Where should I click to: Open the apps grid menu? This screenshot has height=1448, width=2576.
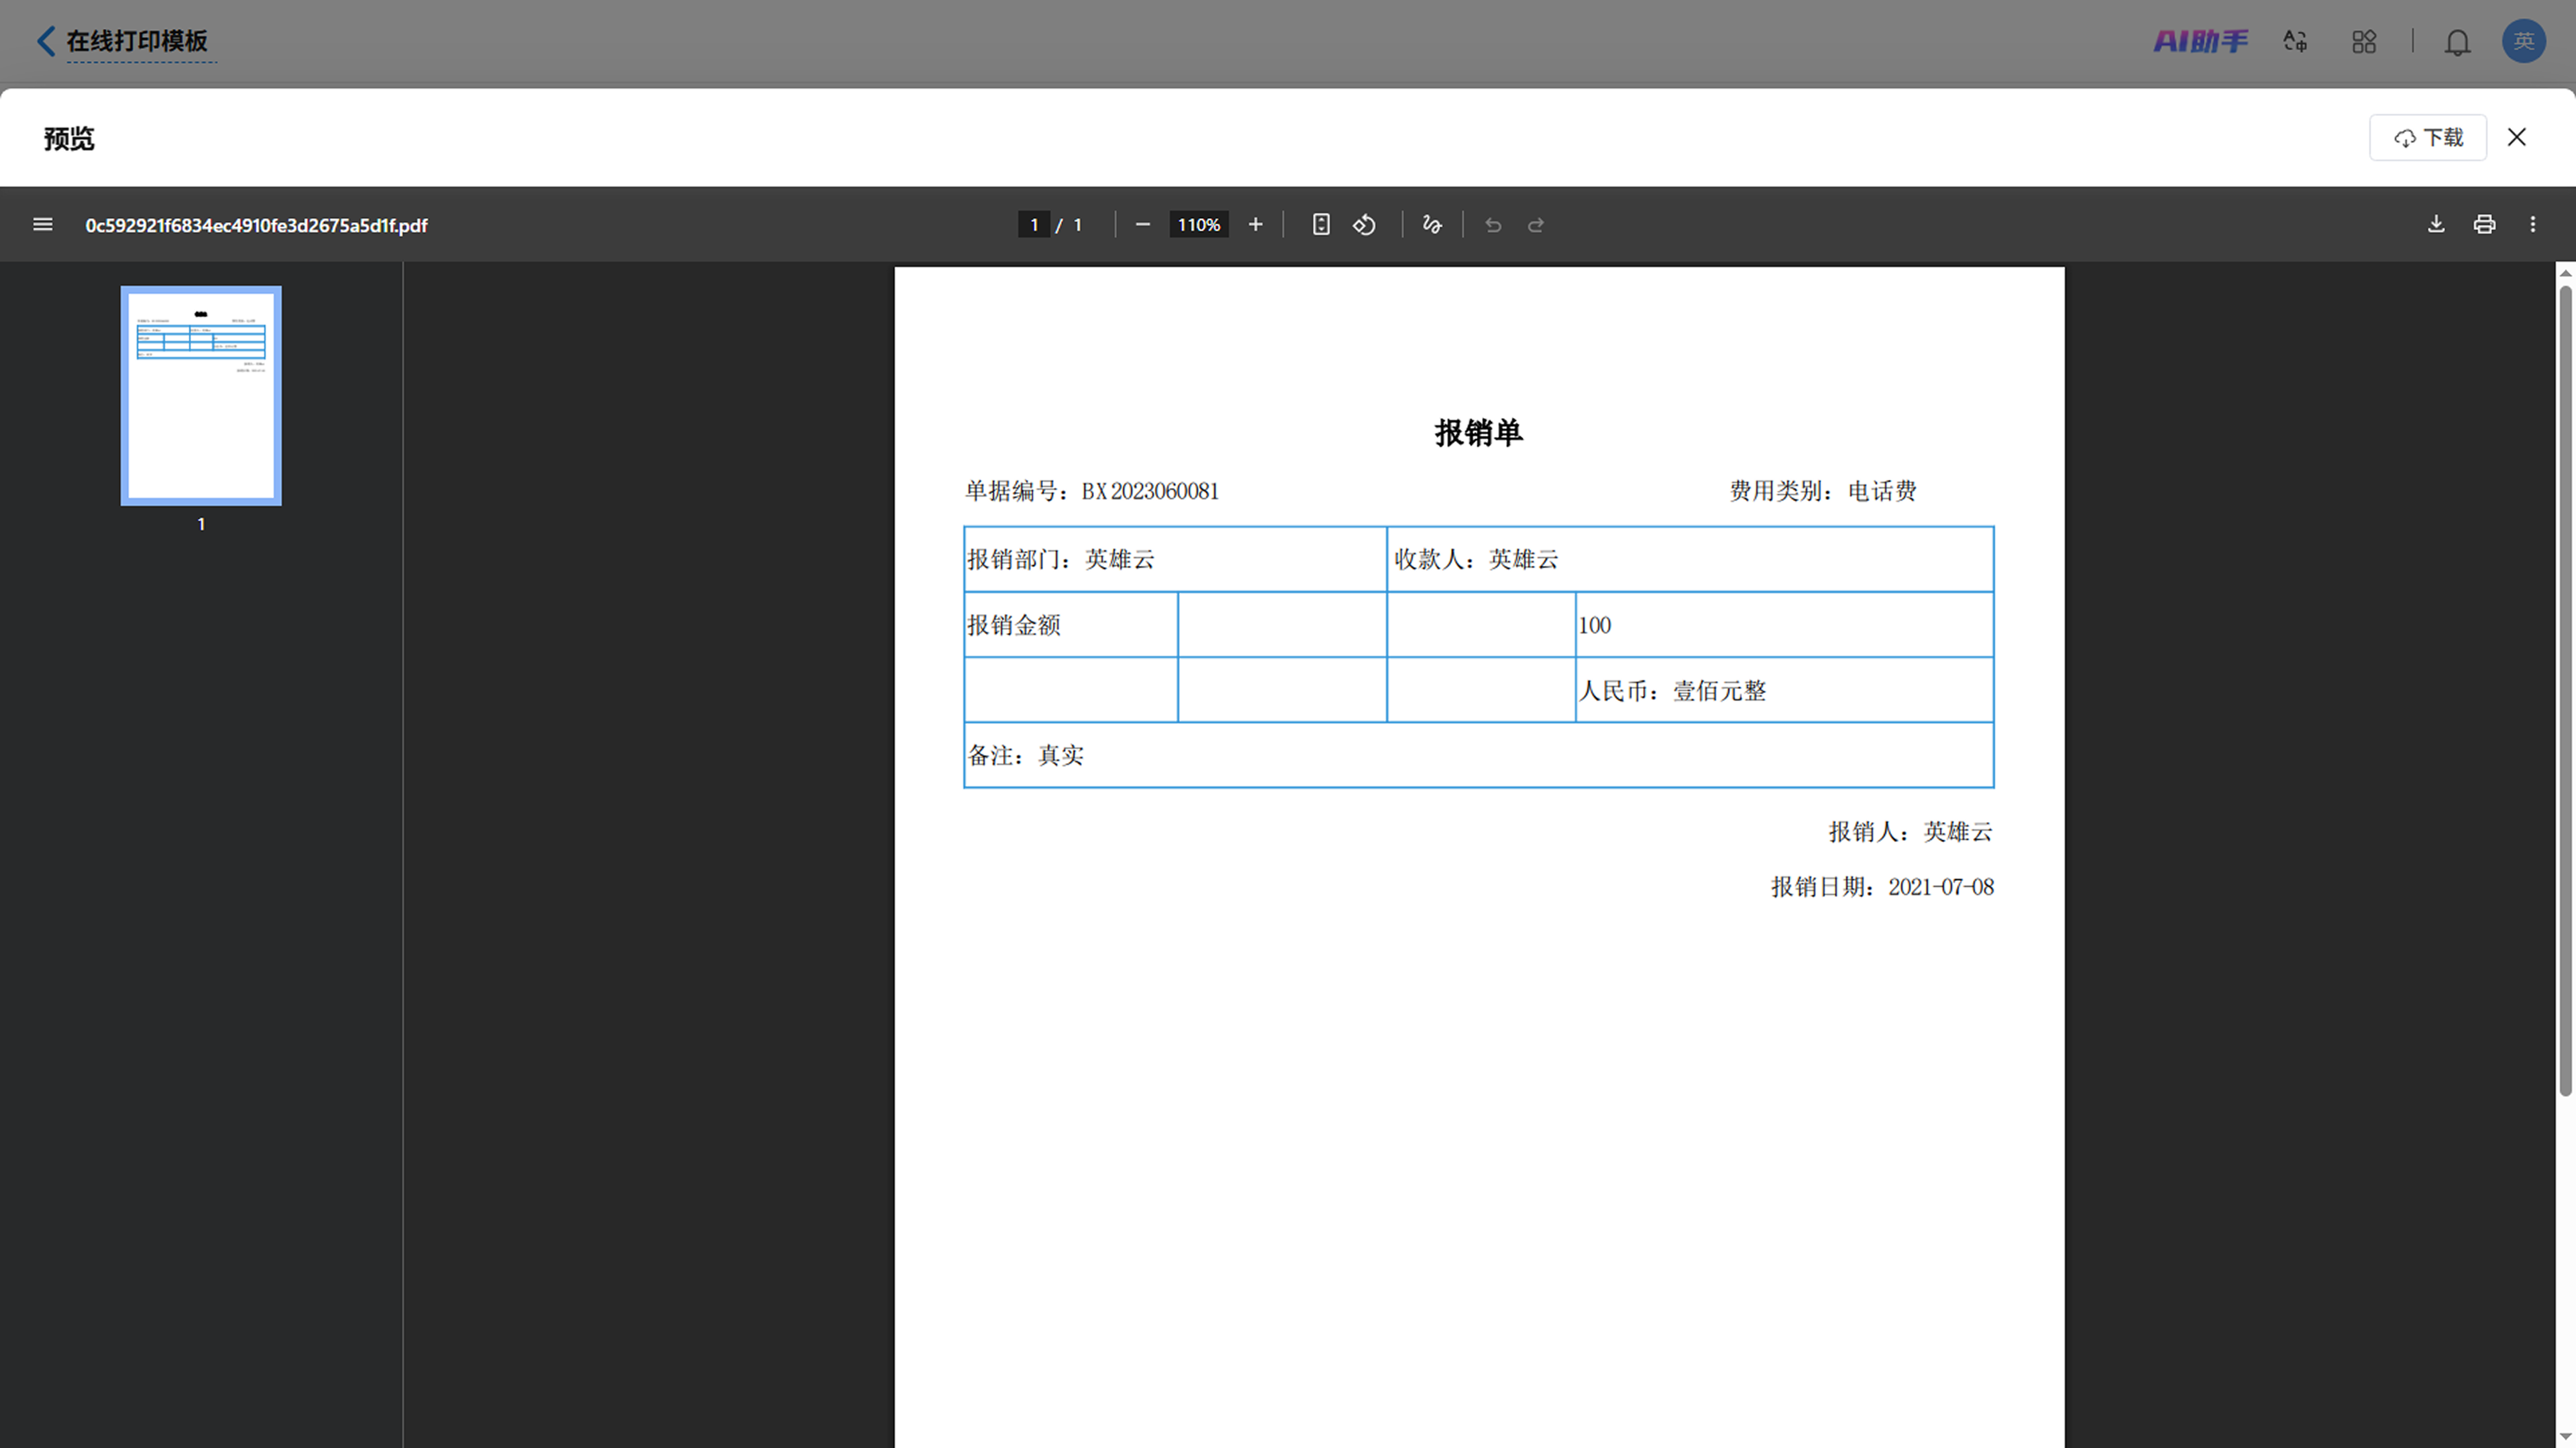(x=2364, y=41)
